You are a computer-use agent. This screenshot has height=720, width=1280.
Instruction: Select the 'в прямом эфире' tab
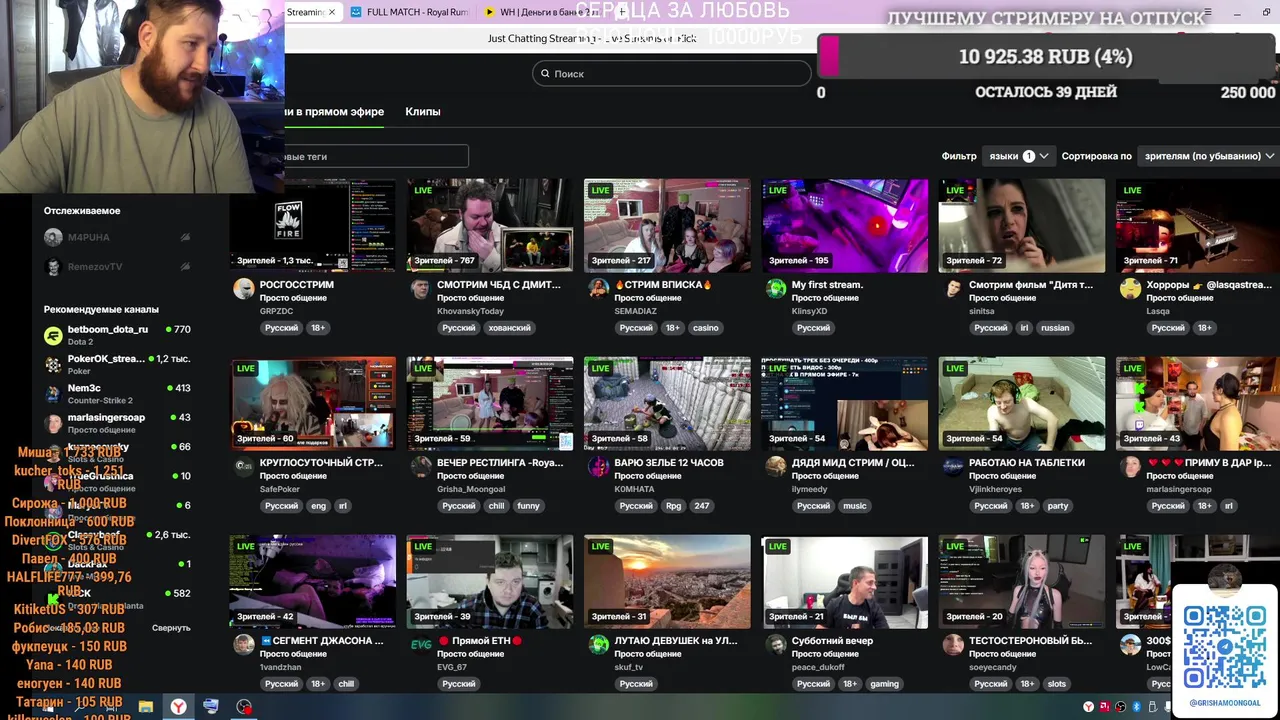coord(335,111)
